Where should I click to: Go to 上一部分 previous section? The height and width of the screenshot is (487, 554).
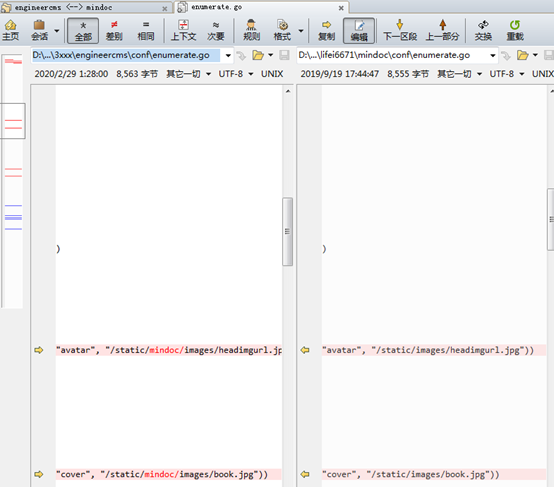pos(442,30)
